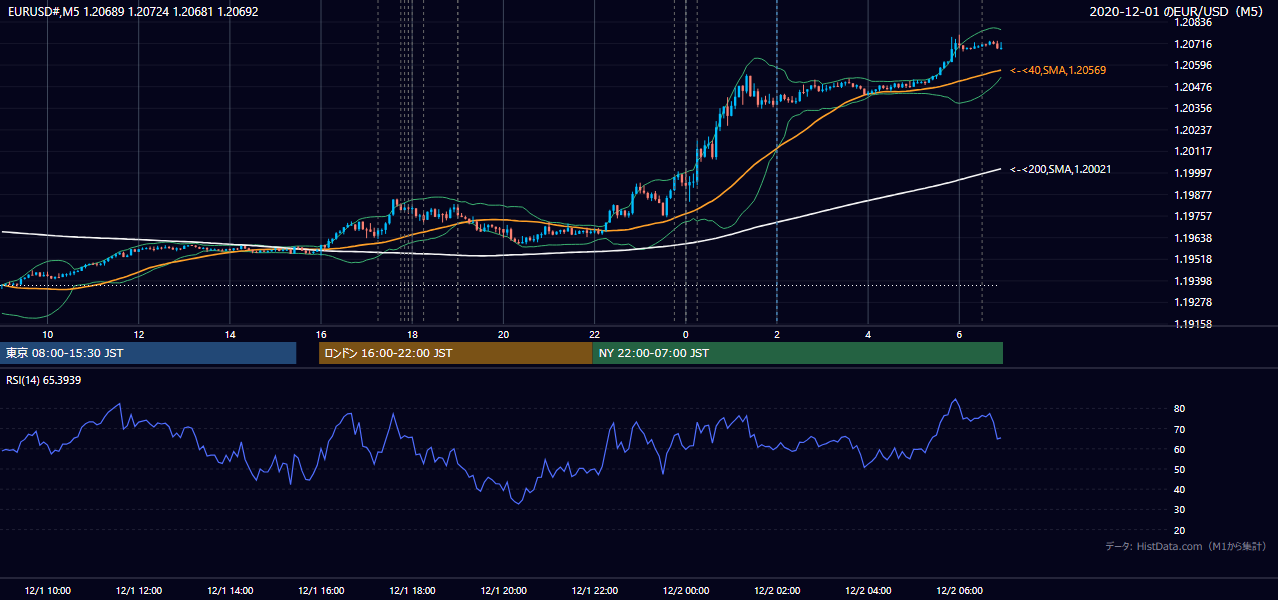Viewport: 1278px width, 600px height.
Task: Click the 12/1 14:00 date label
Action: coord(230,590)
